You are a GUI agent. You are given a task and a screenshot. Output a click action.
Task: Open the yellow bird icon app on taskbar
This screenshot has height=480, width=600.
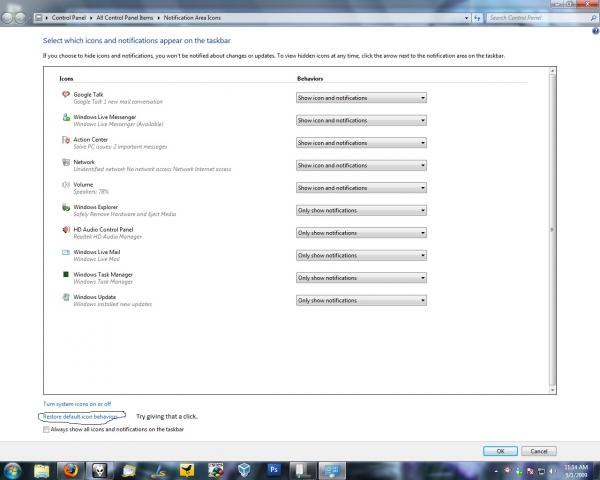[x=187, y=470]
